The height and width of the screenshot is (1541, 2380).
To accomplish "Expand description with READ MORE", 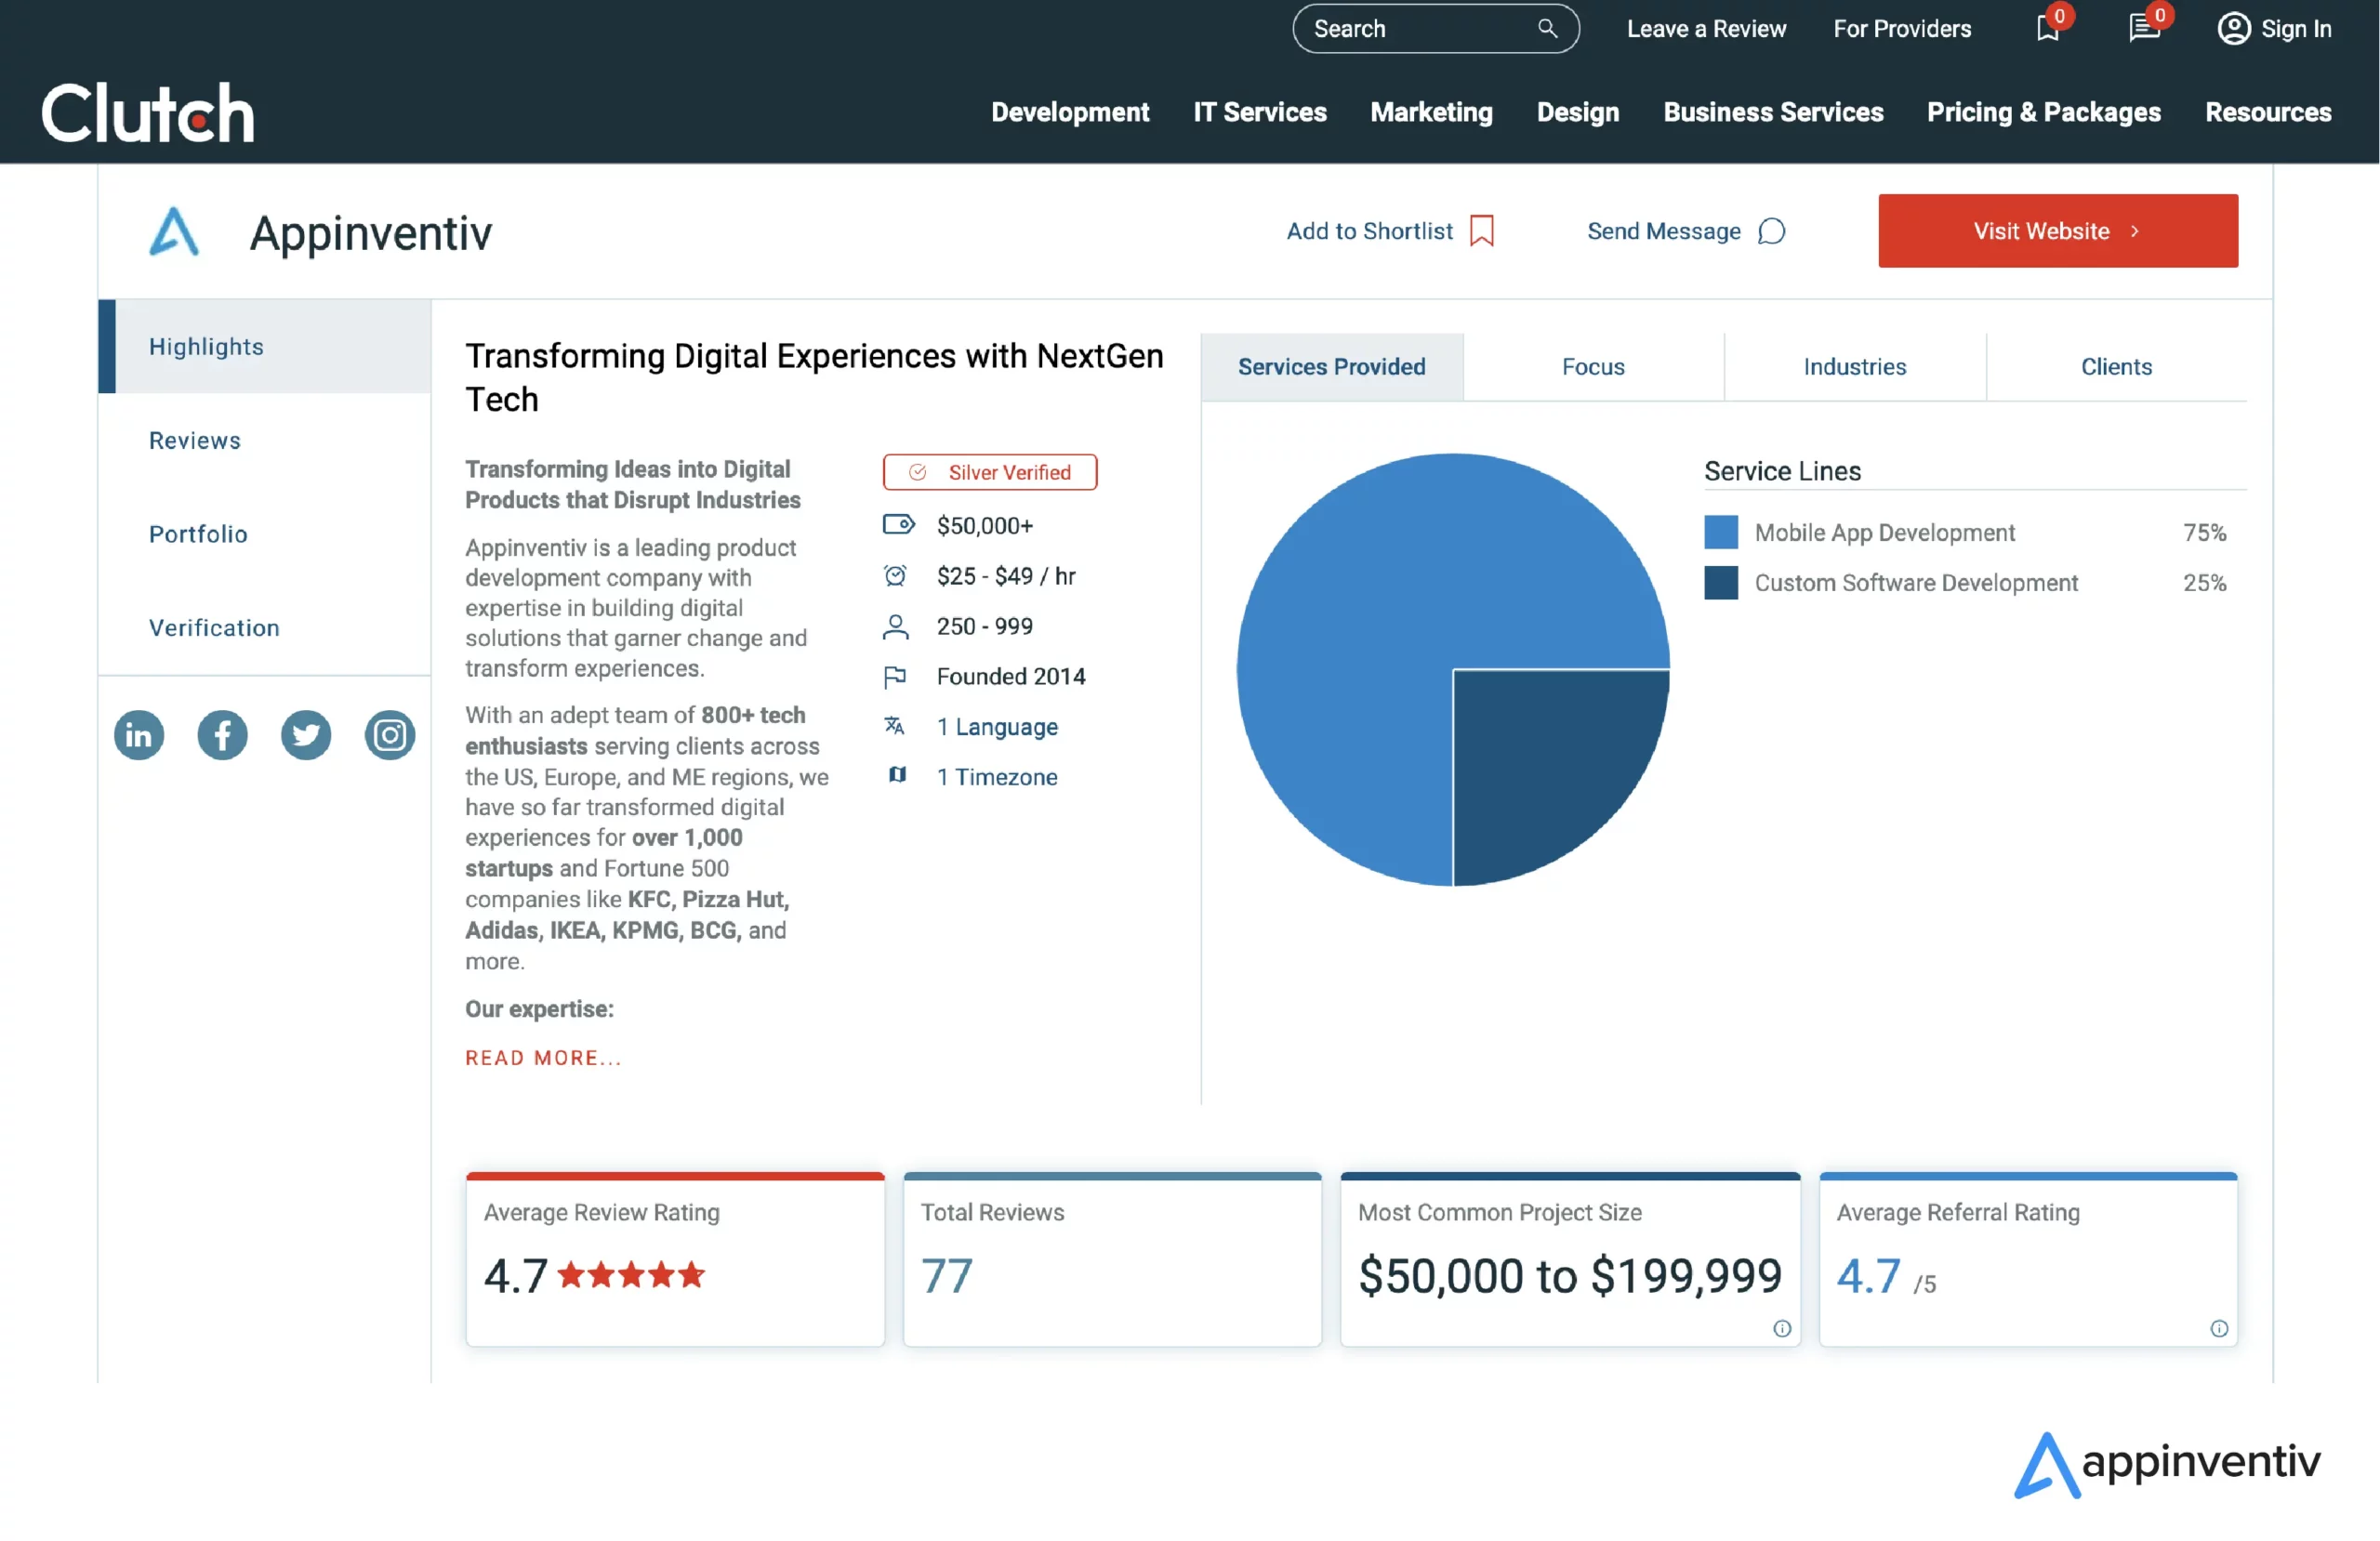I will pos(543,1057).
